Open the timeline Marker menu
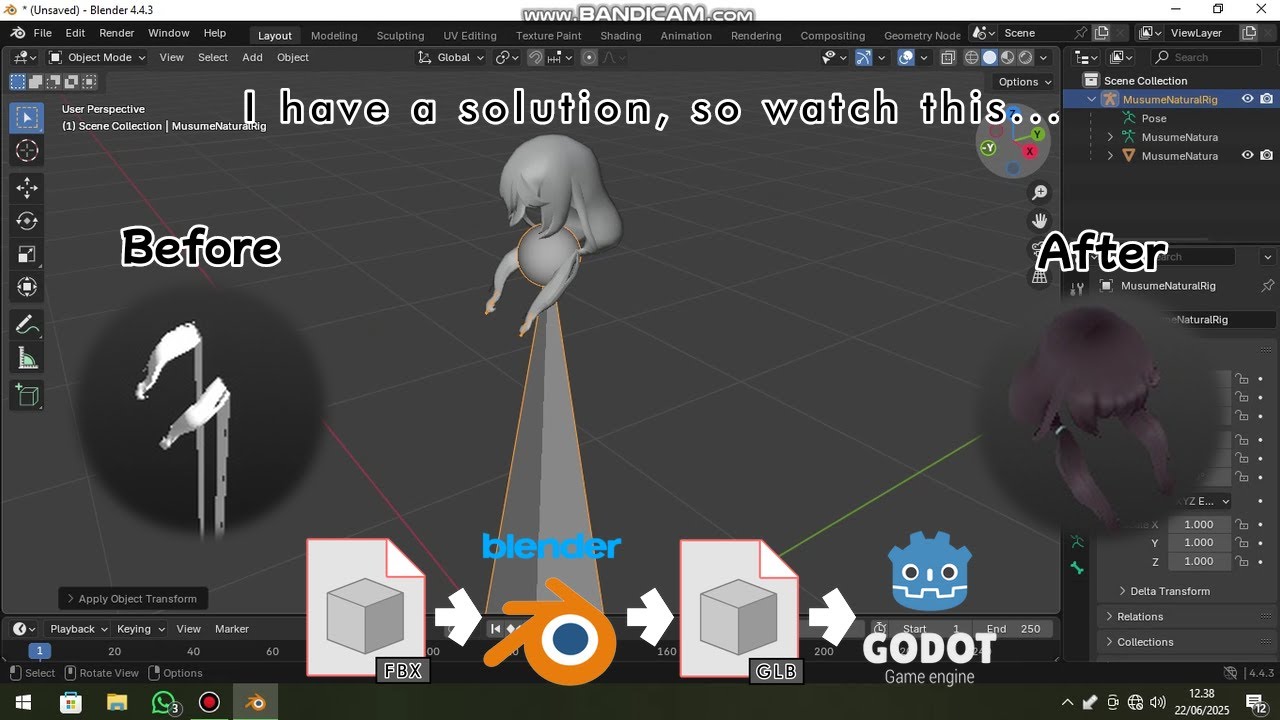The height and width of the screenshot is (720, 1280). (232, 629)
